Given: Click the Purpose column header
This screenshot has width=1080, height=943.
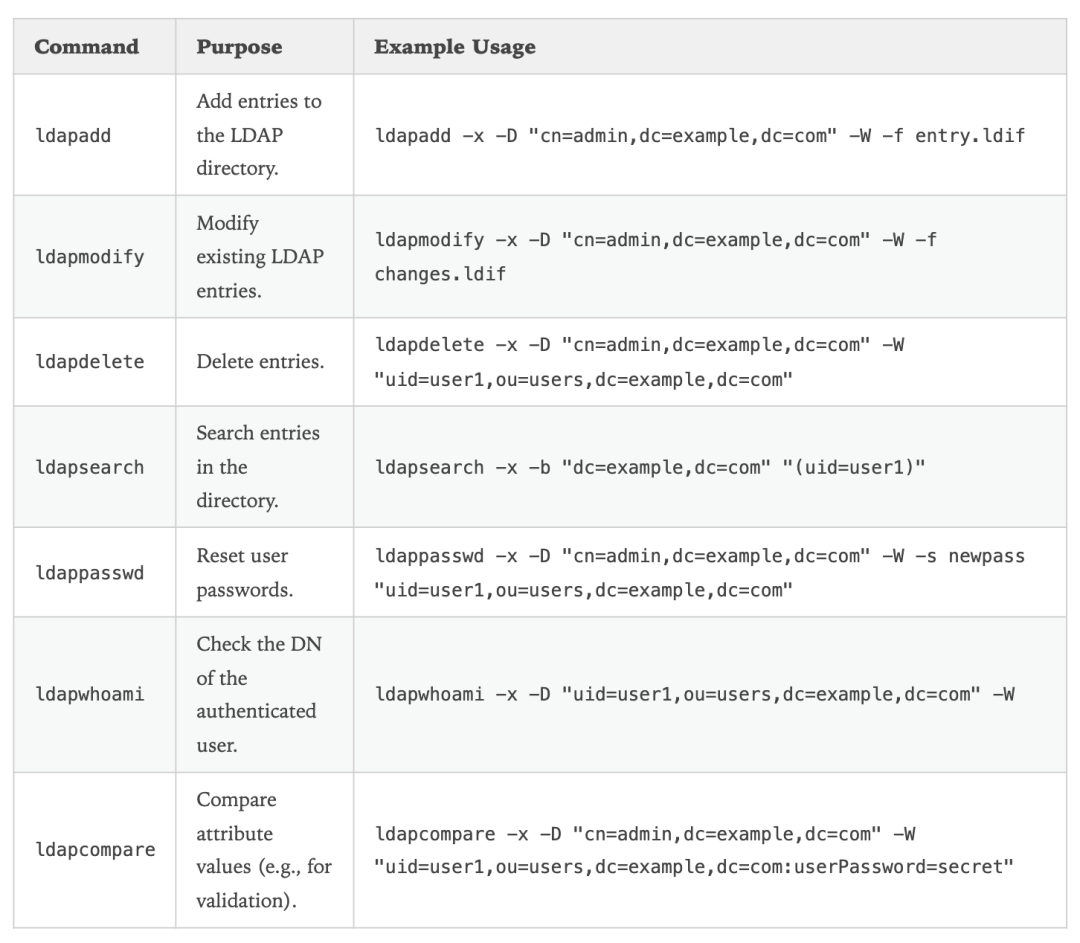Looking at the screenshot, I should point(239,47).
